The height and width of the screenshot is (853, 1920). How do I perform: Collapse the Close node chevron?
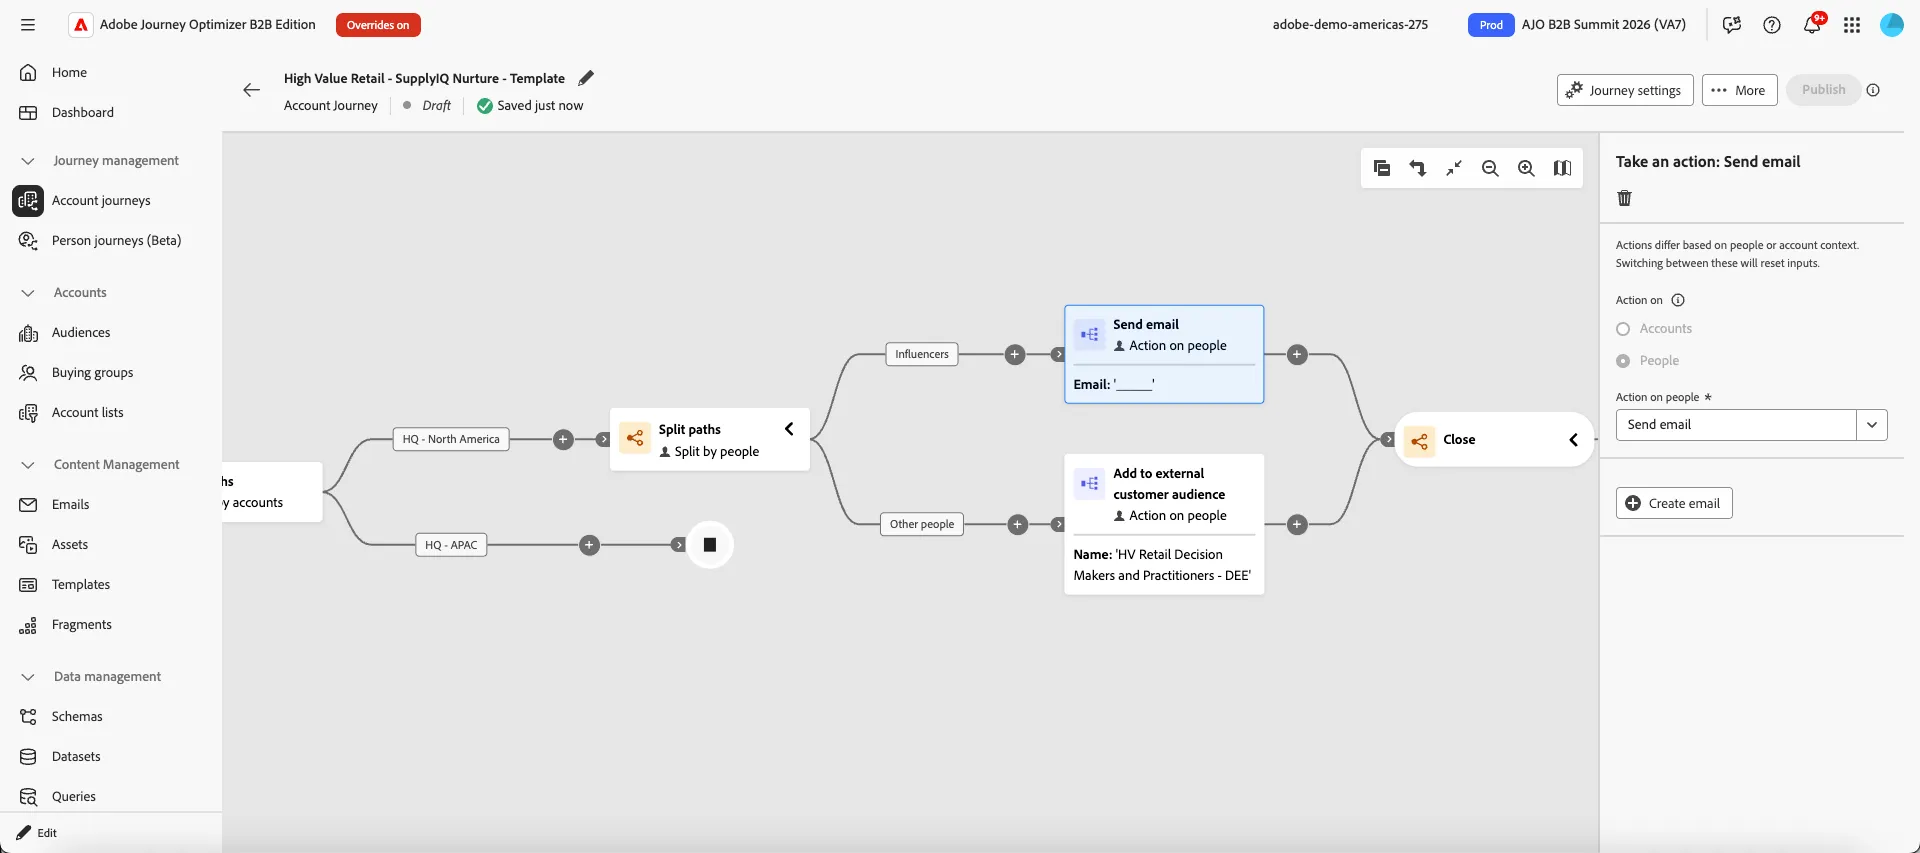1573,440
